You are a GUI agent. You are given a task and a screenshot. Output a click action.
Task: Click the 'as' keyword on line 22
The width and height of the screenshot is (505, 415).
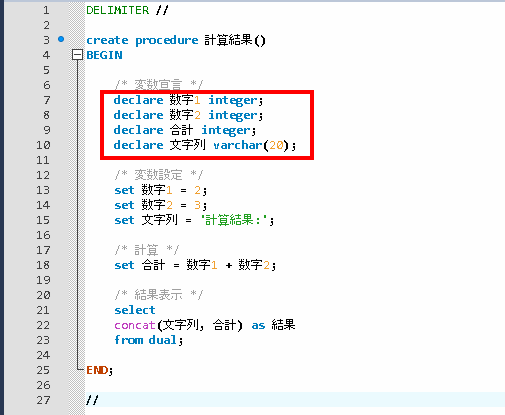258,325
